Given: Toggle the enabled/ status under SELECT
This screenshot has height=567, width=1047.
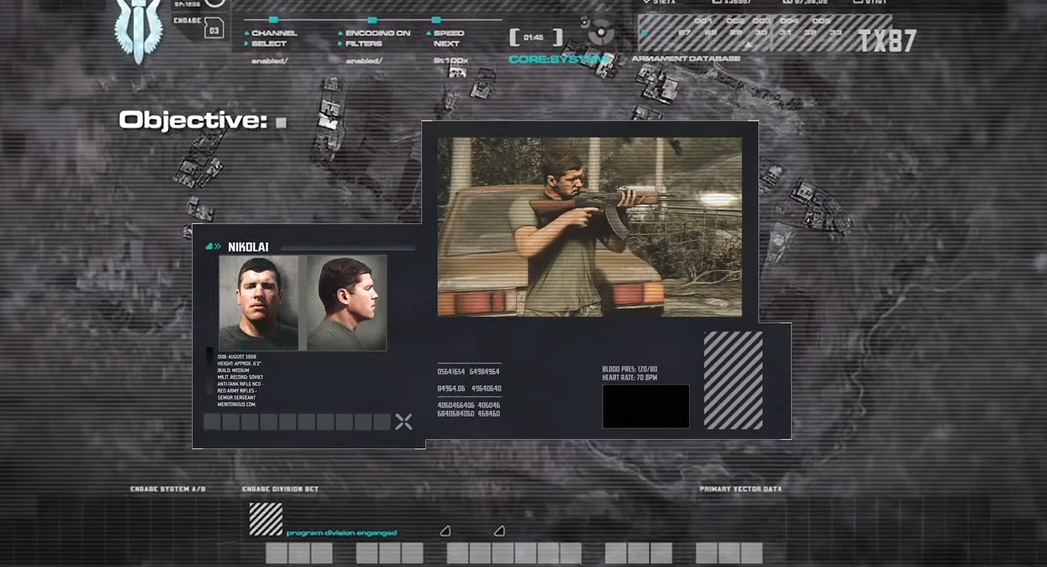Looking at the screenshot, I should (272, 61).
